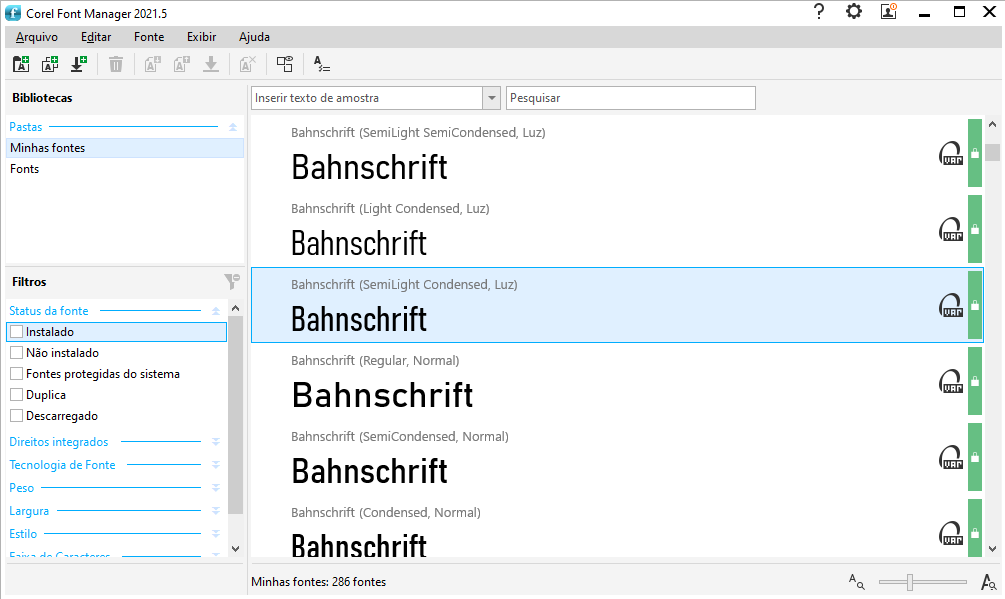Screen dimensions: 1005x599
Task: Click the Pesquisar search field
Action: (631, 98)
